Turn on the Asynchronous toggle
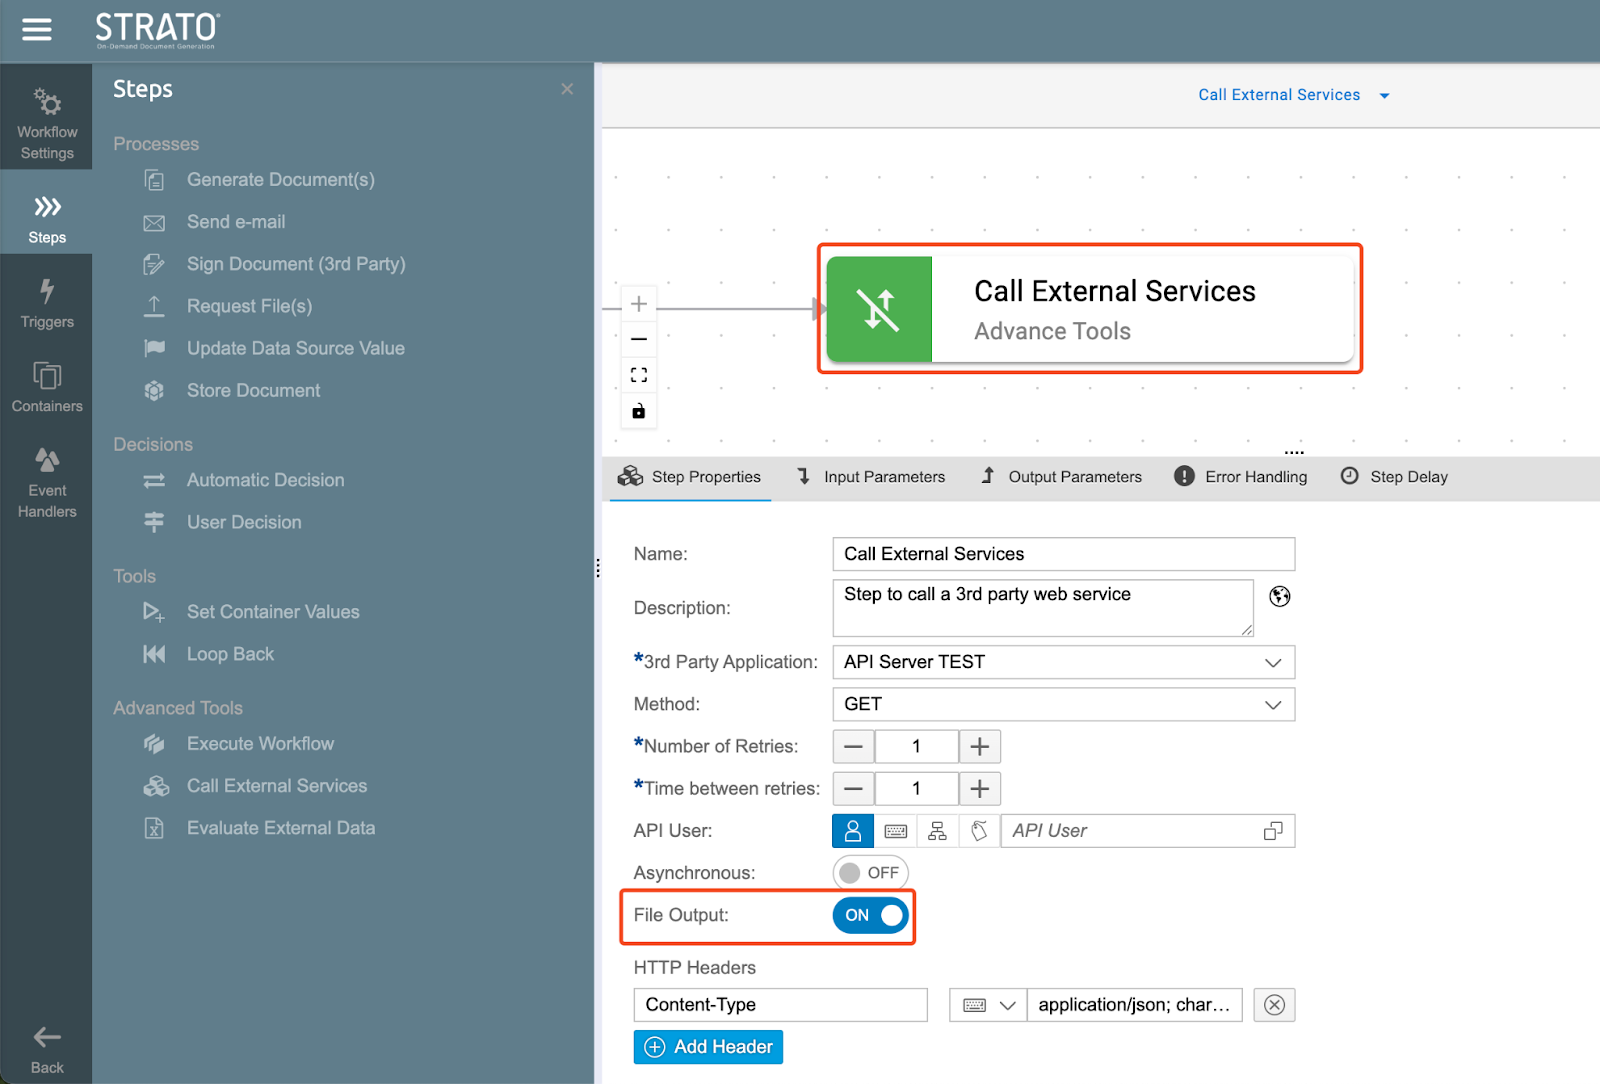 (x=870, y=873)
